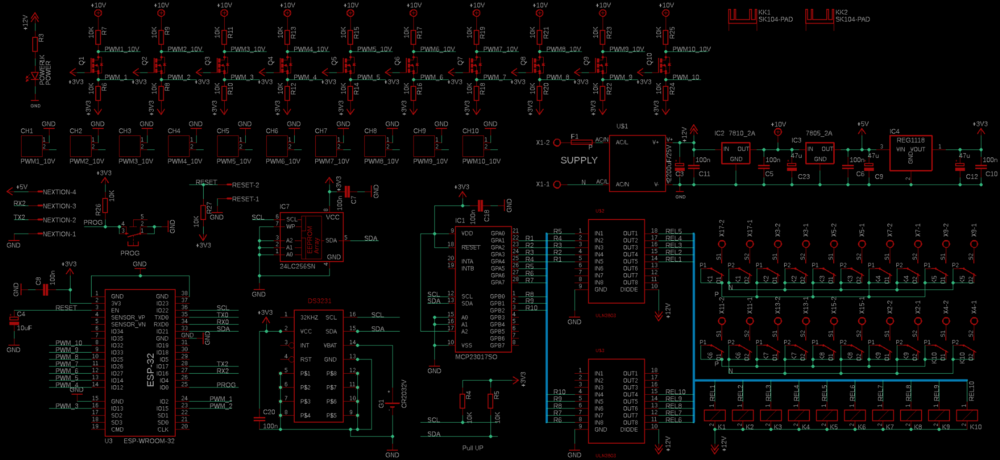The width and height of the screenshot is (1000, 460).
Task: Select the IC3 7805_2A regulator symbol
Action: pyautogui.click(x=820, y=153)
